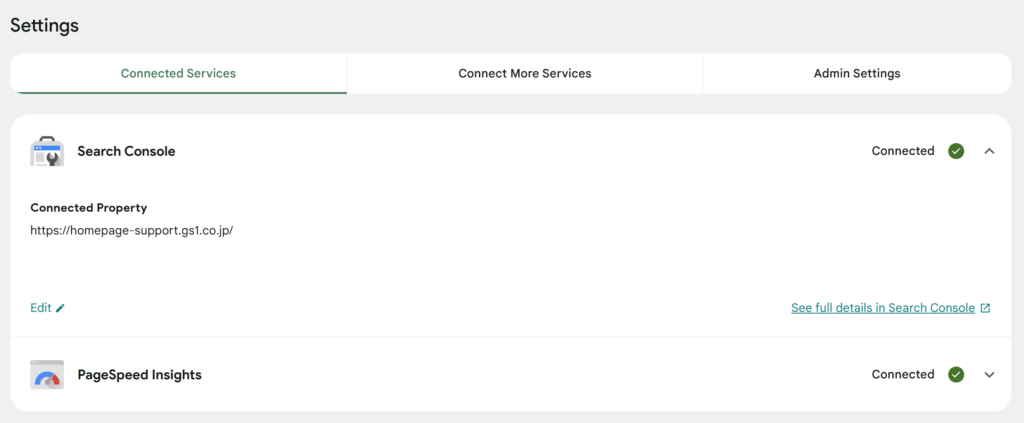Viewport: 1024px width, 423px height.
Task: Switch to the Connected Services tab
Action: [x=178, y=74]
